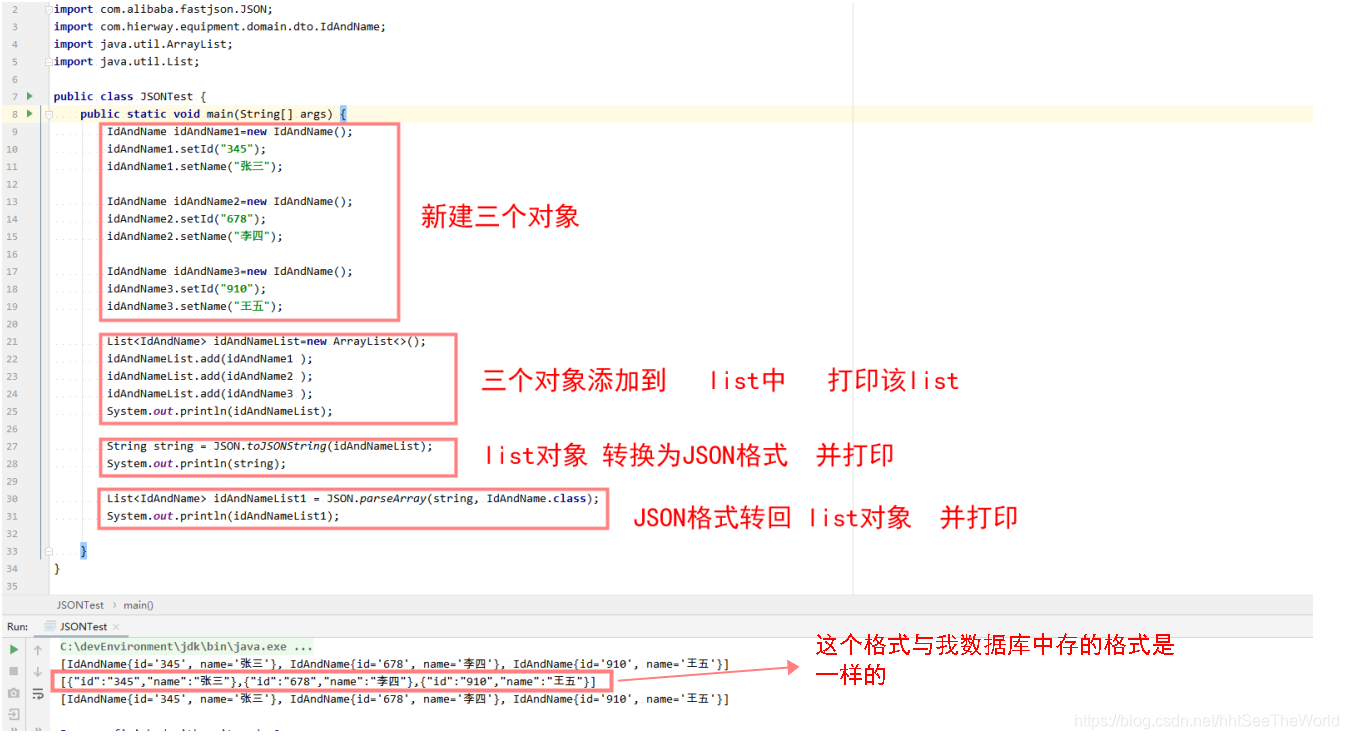Close the JSONTest run tab
Viewport: 1348px width, 739px height.
point(115,627)
